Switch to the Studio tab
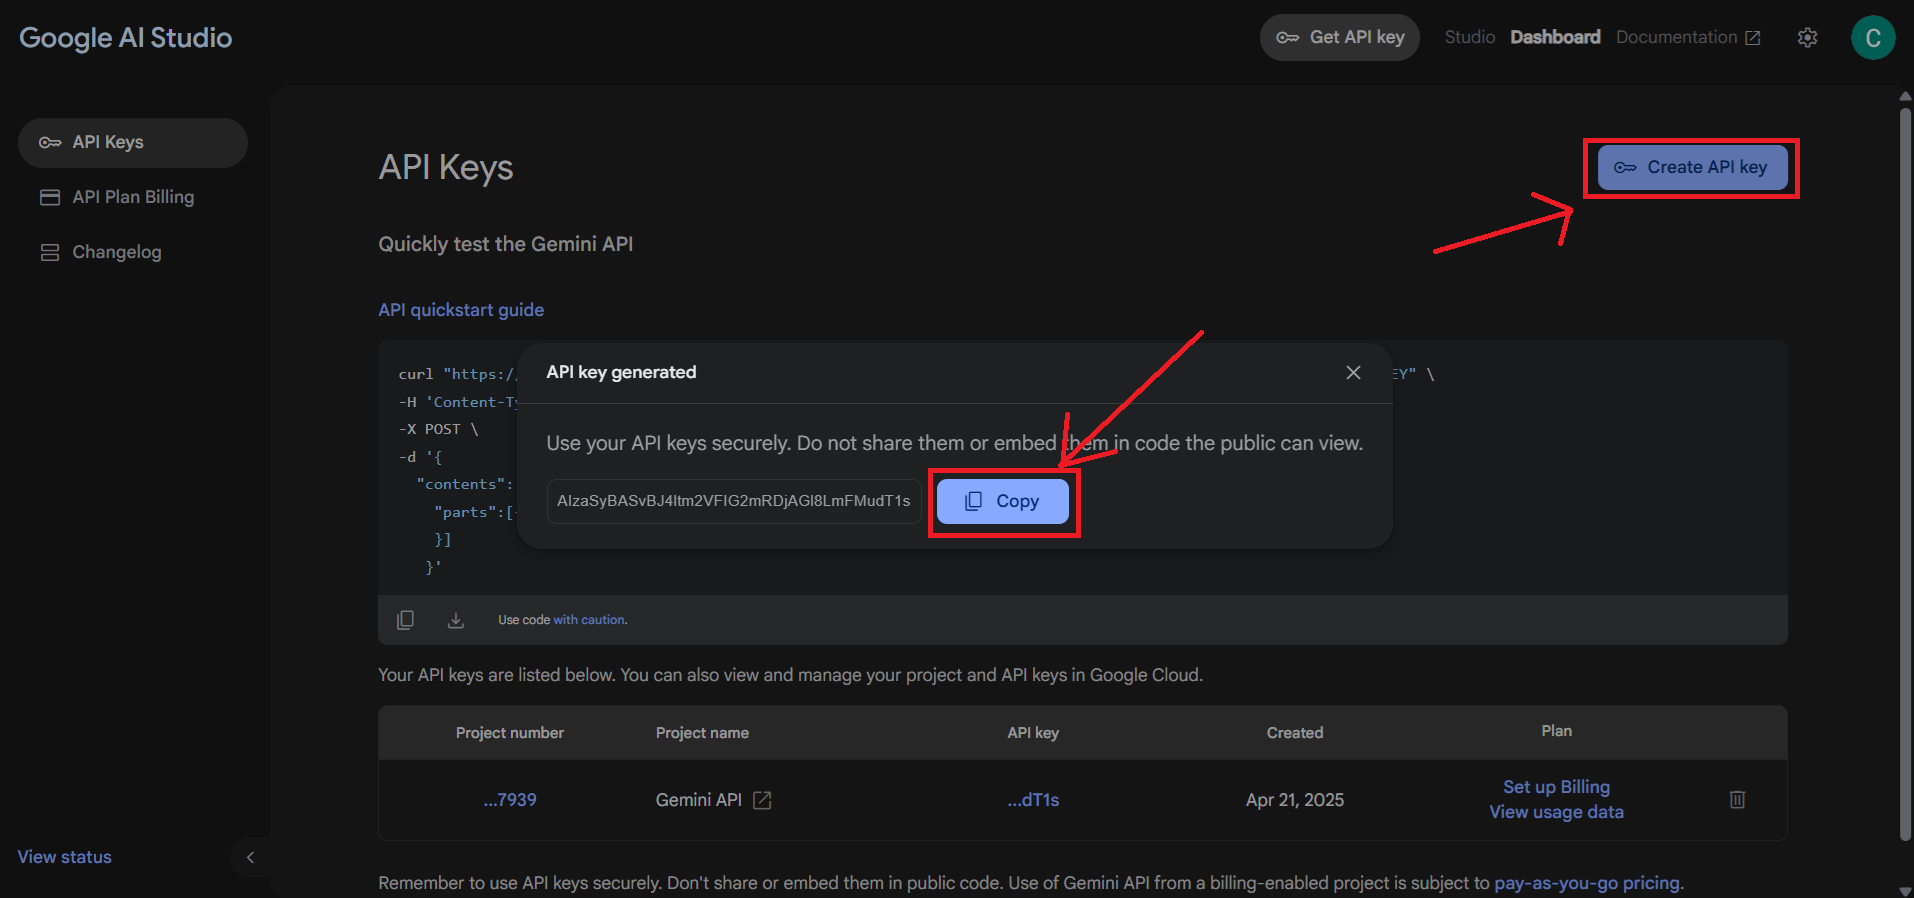Image resolution: width=1914 pixels, height=898 pixels. point(1469,38)
